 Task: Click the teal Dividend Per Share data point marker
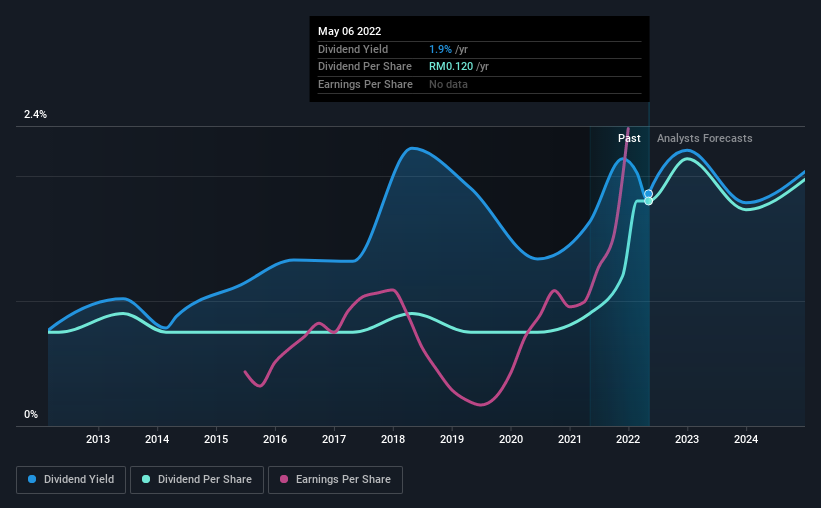coord(648,201)
